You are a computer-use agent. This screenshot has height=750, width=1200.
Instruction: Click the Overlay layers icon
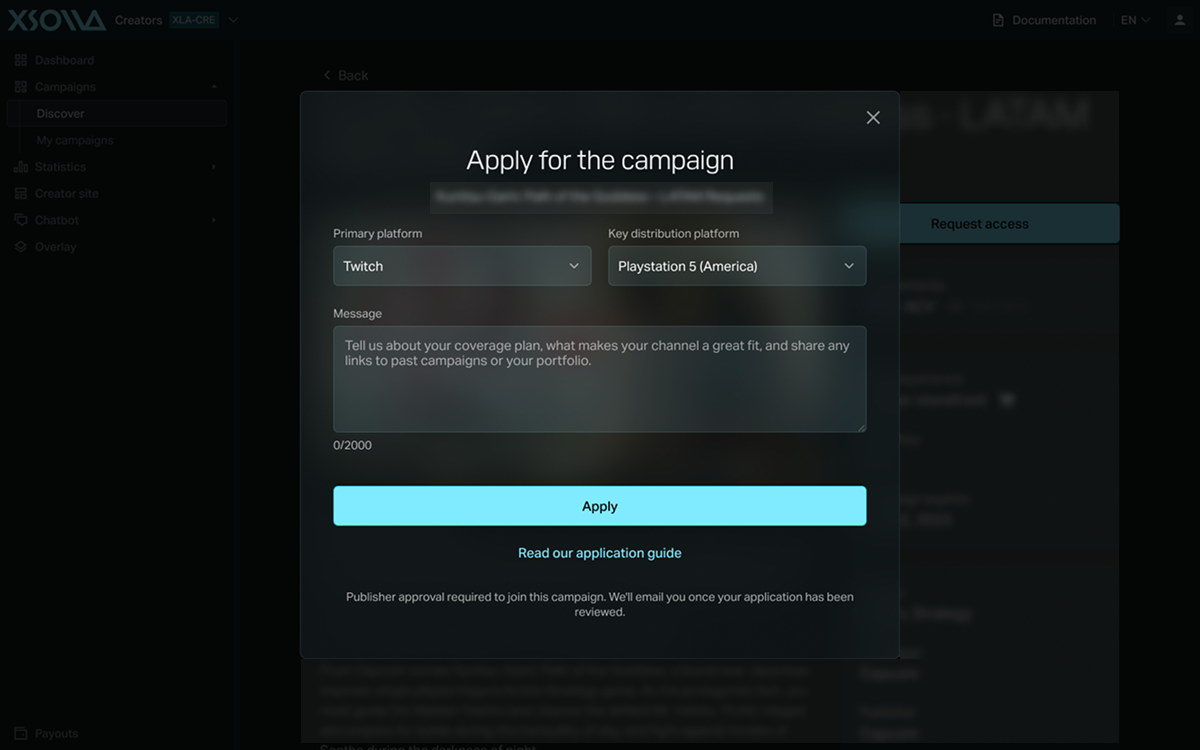[21, 247]
